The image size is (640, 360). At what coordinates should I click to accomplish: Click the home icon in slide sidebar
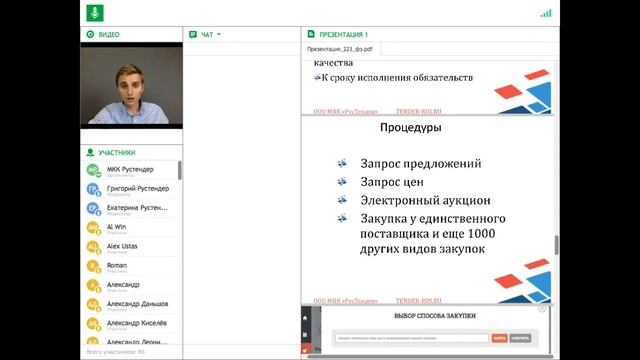click(305, 318)
